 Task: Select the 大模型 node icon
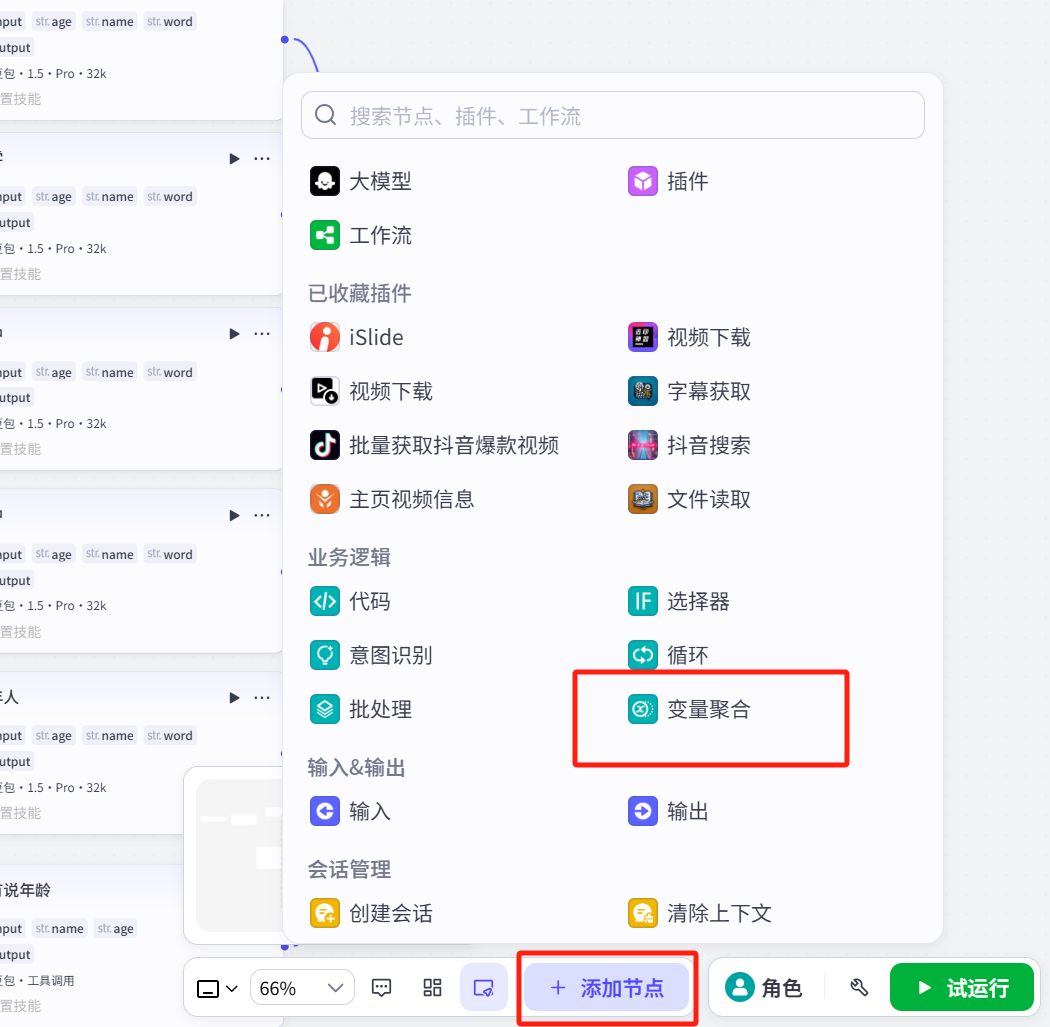pos(325,181)
